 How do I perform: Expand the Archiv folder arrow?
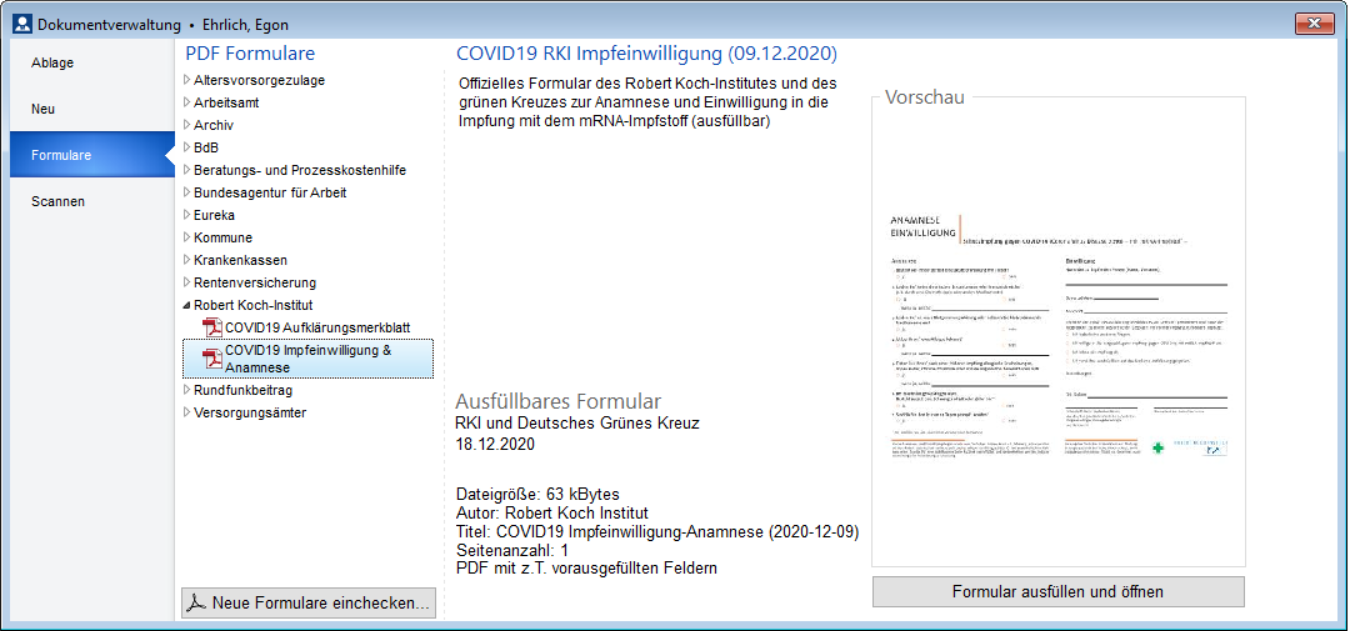[x=187, y=125]
